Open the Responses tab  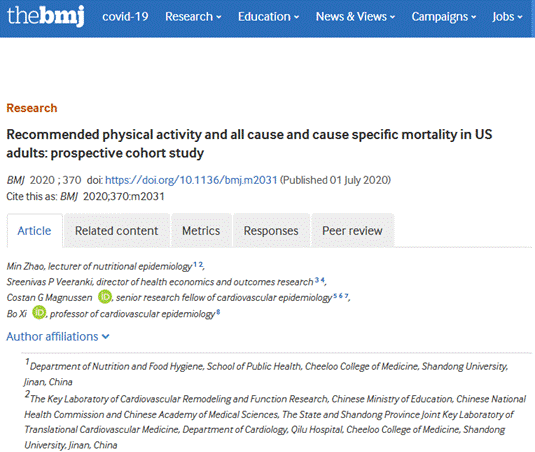point(271,231)
